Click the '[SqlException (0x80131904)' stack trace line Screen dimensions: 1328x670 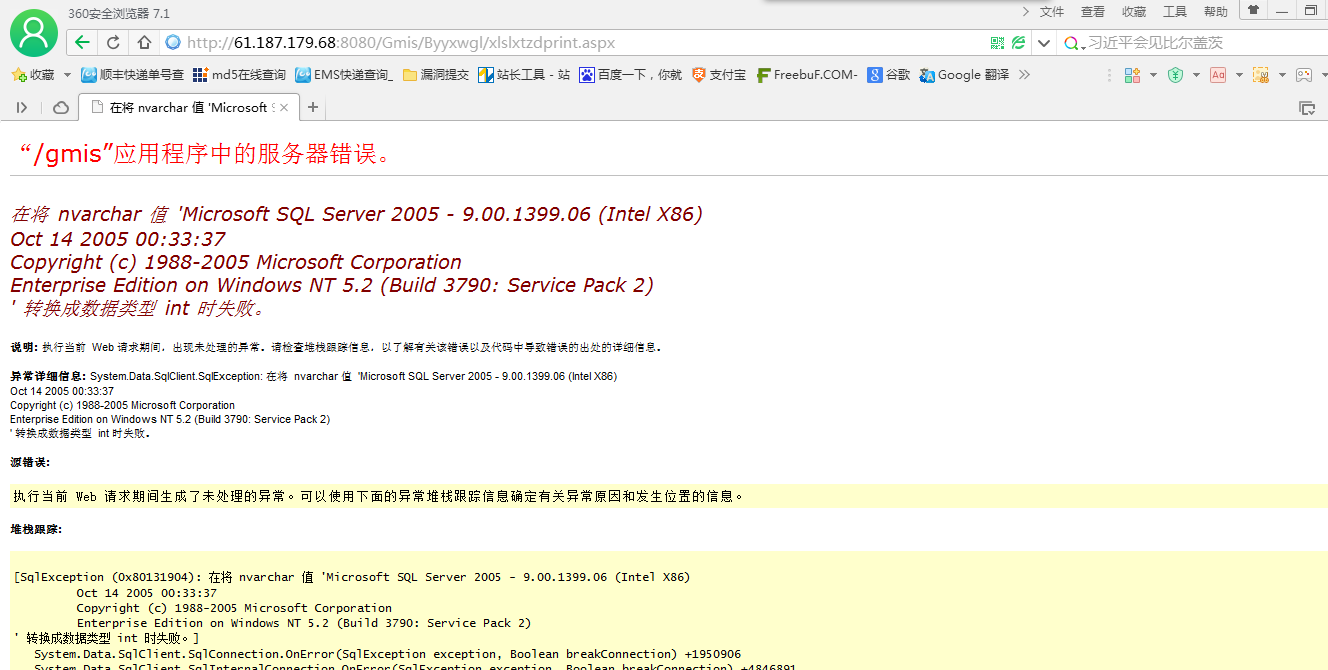tap(352, 577)
